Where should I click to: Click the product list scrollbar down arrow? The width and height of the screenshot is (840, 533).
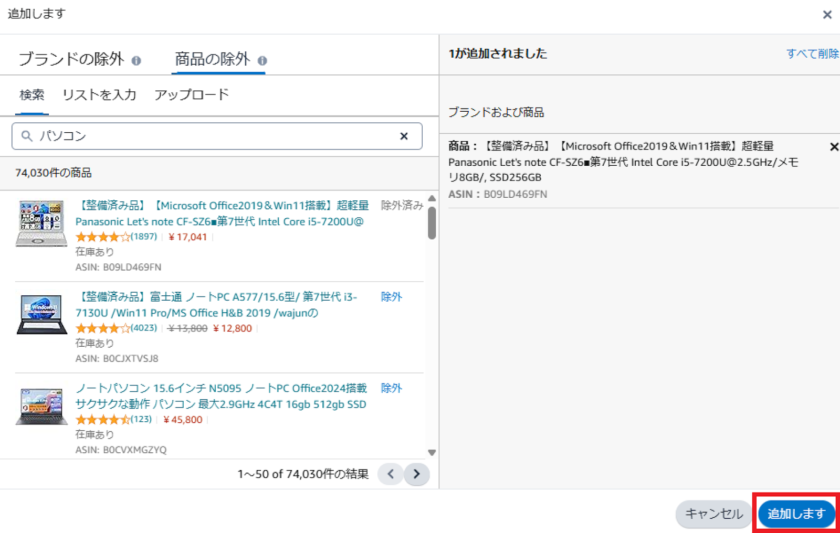pyautogui.click(x=432, y=453)
